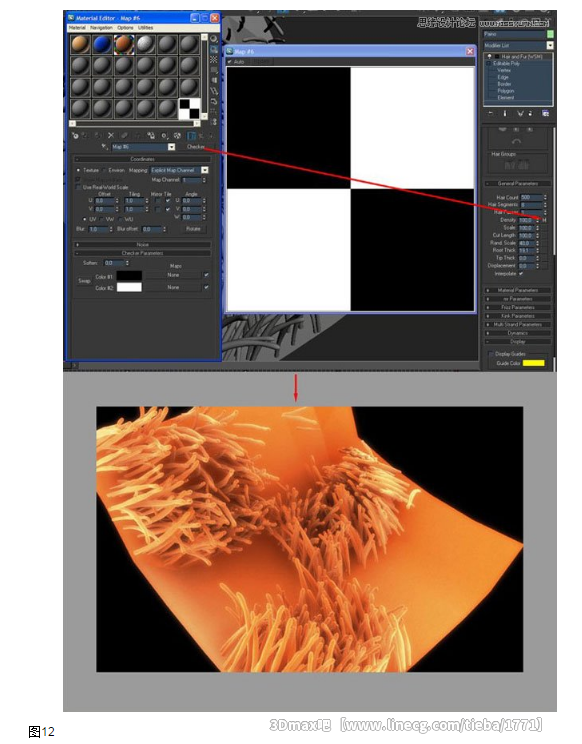Select the checker map sample slot
Viewport: 582px width, 744px height.
[189, 109]
